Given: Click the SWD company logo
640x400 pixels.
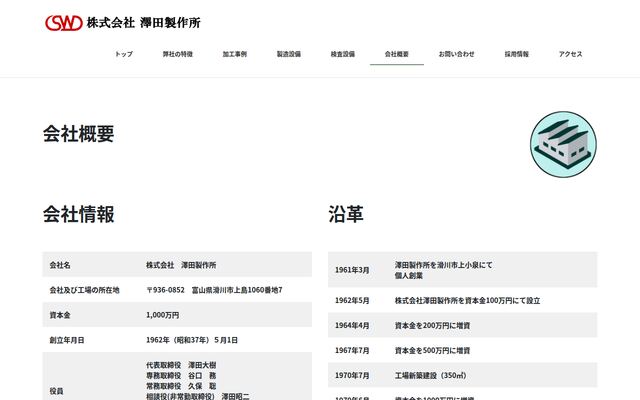Looking at the screenshot, I should tap(64, 23).
